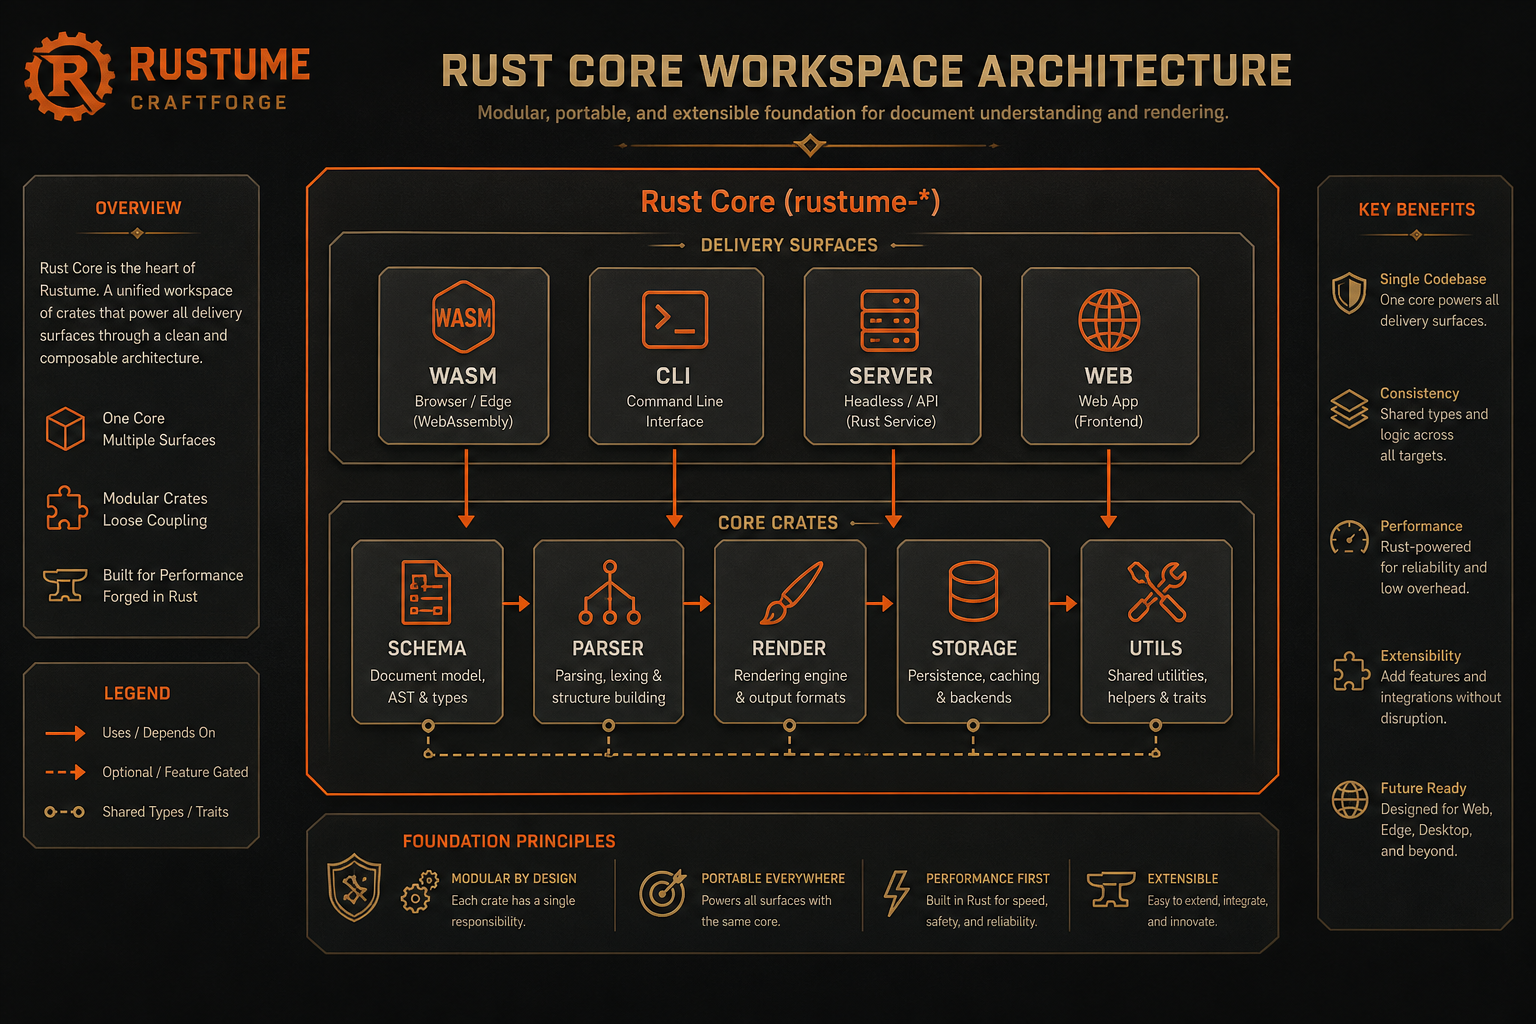
Task: Open the SCHEMA crate card title
Action: (427, 648)
